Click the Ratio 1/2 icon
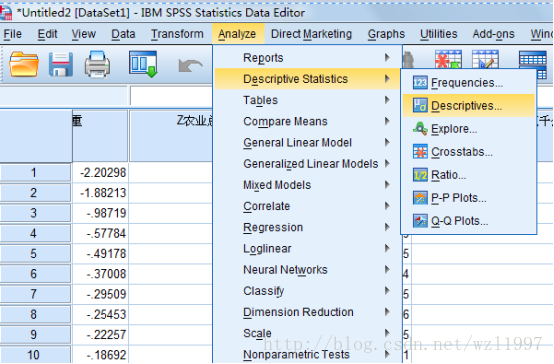The image size is (554, 364). click(x=420, y=175)
